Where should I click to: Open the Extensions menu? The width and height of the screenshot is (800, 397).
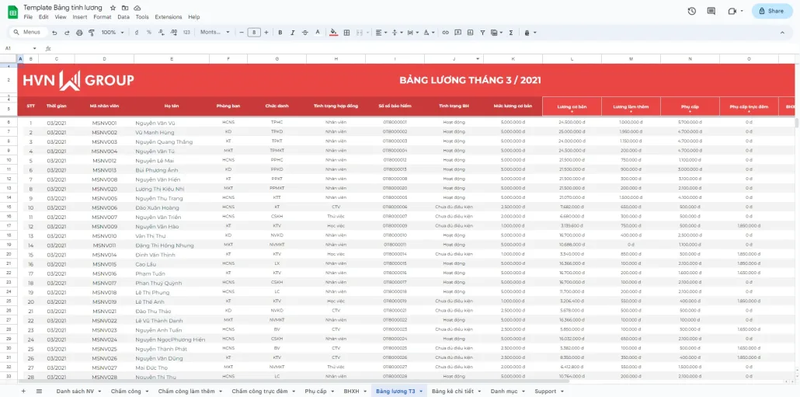pyautogui.click(x=168, y=17)
